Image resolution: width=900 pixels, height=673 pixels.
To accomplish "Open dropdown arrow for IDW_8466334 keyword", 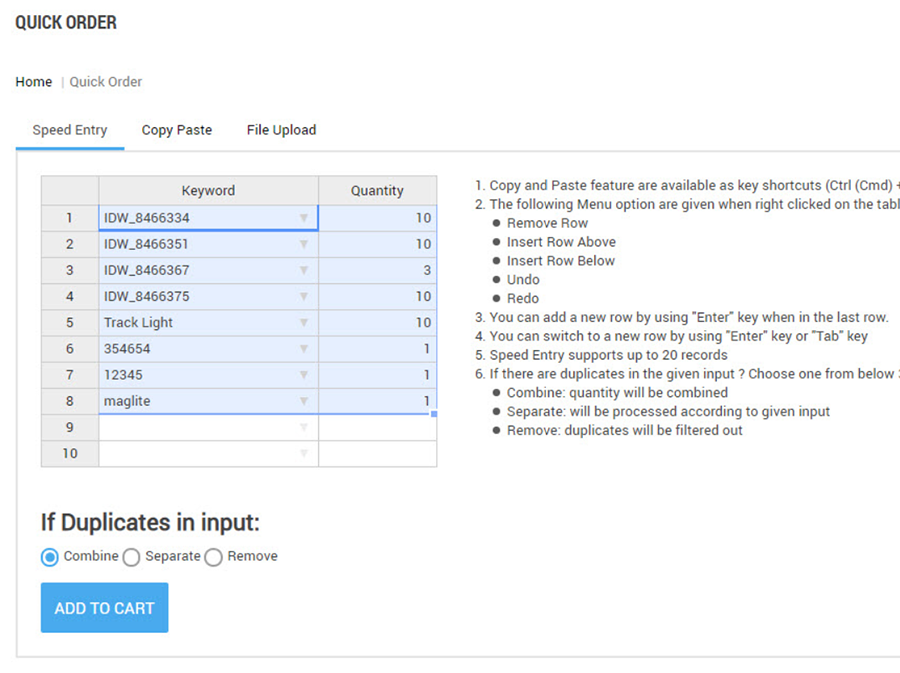I will [304, 218].
